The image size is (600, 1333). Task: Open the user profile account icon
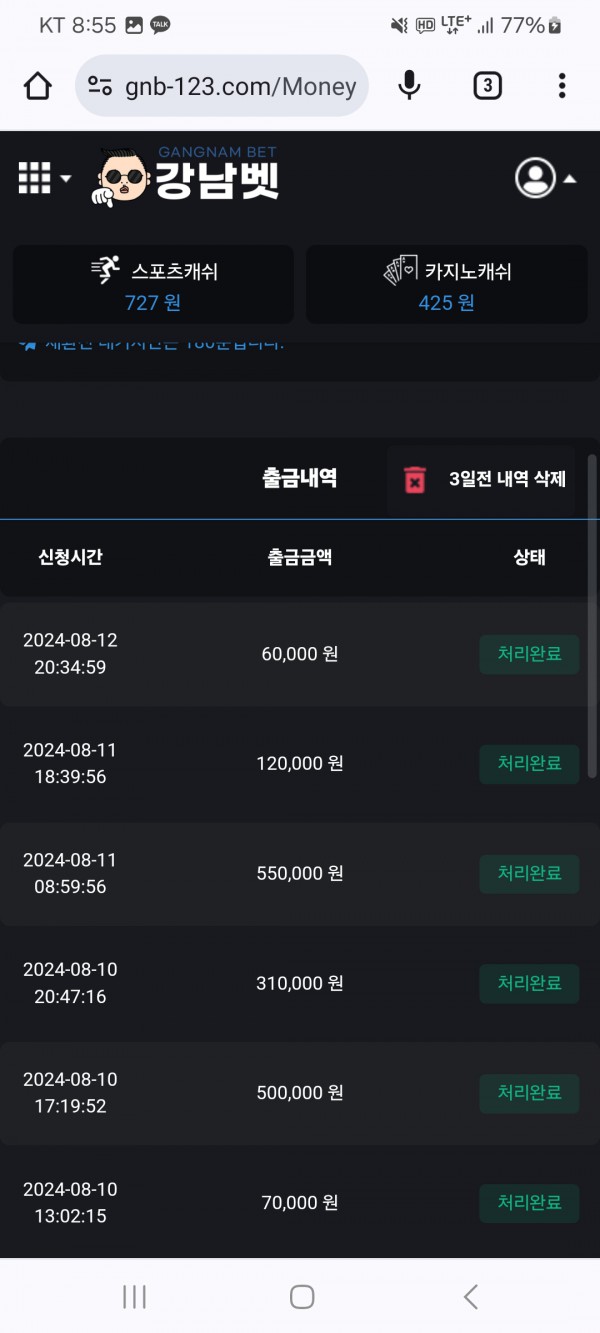(x=535, y=178)
